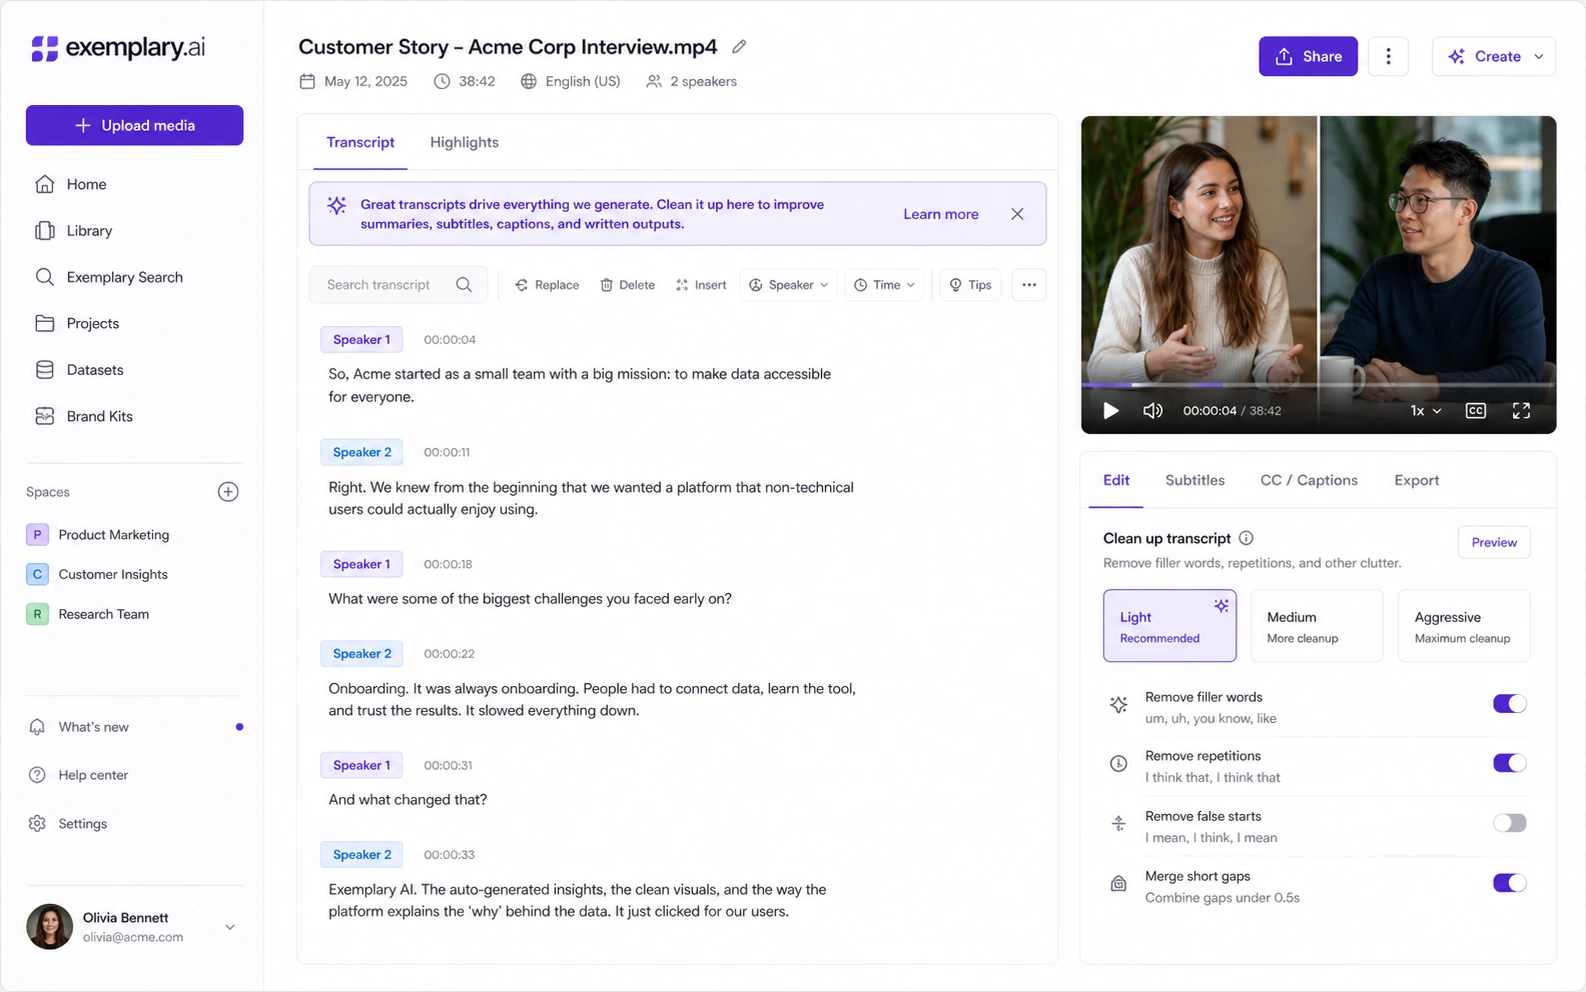Follow the Learn more link
The width and height of the screenshot is (1586, 992).
coord(941,214)
